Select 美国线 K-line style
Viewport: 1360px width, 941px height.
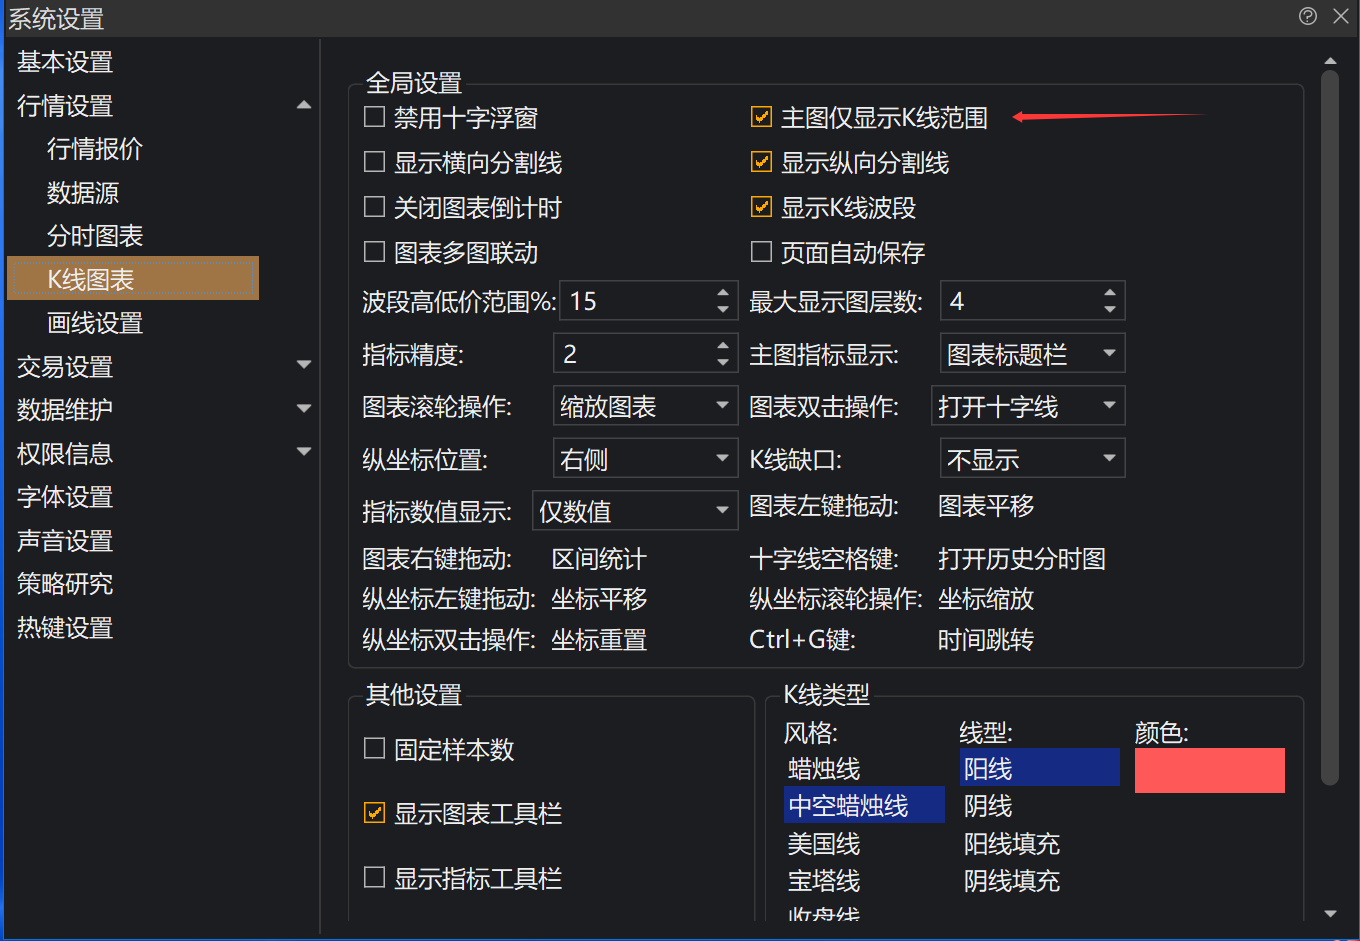[824, 844]
